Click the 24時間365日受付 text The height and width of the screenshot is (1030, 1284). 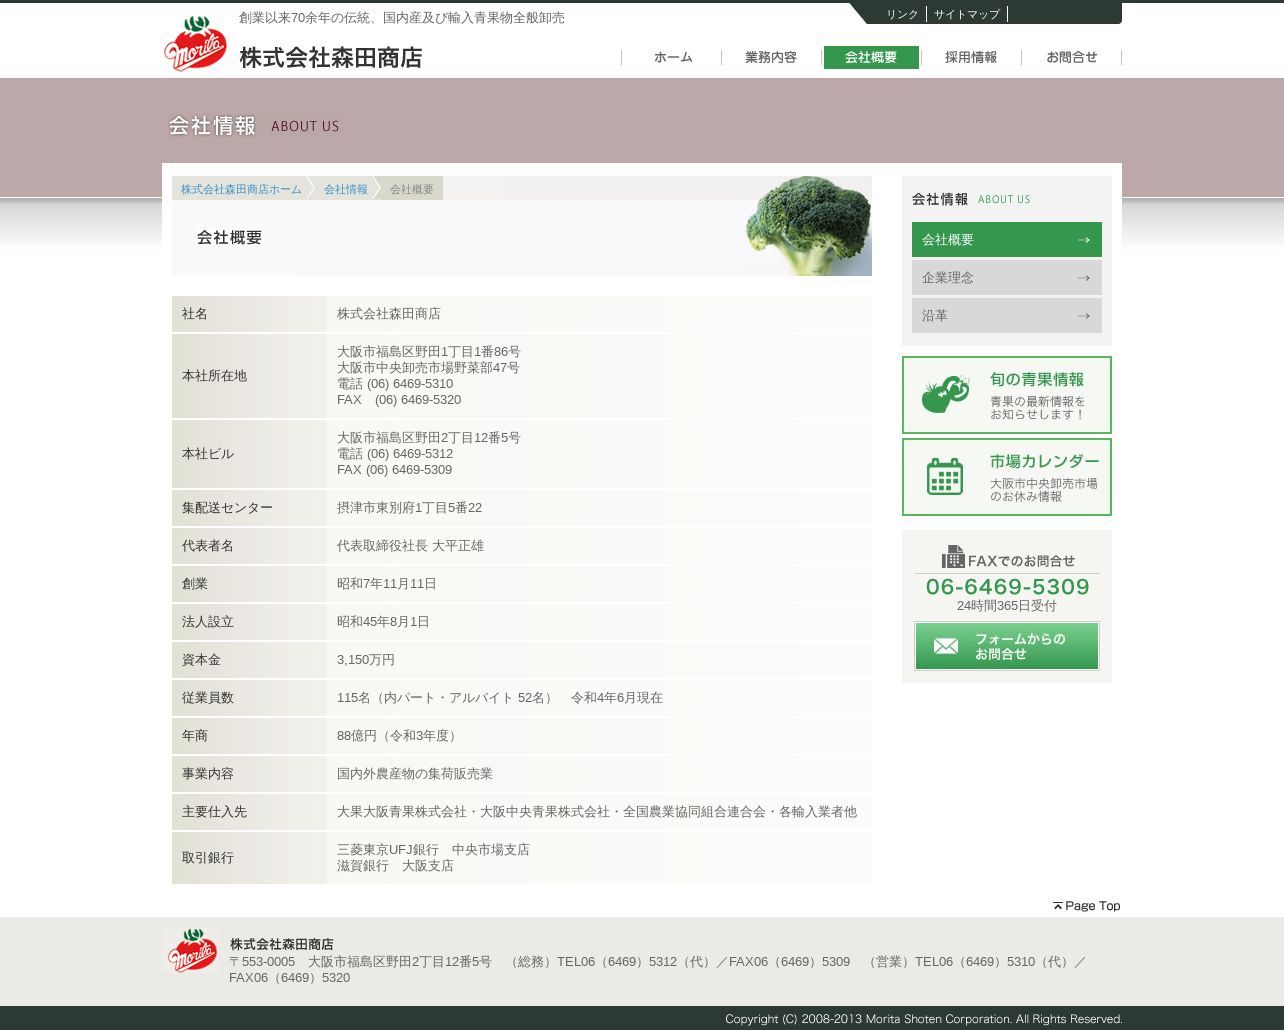point(1007,606)
